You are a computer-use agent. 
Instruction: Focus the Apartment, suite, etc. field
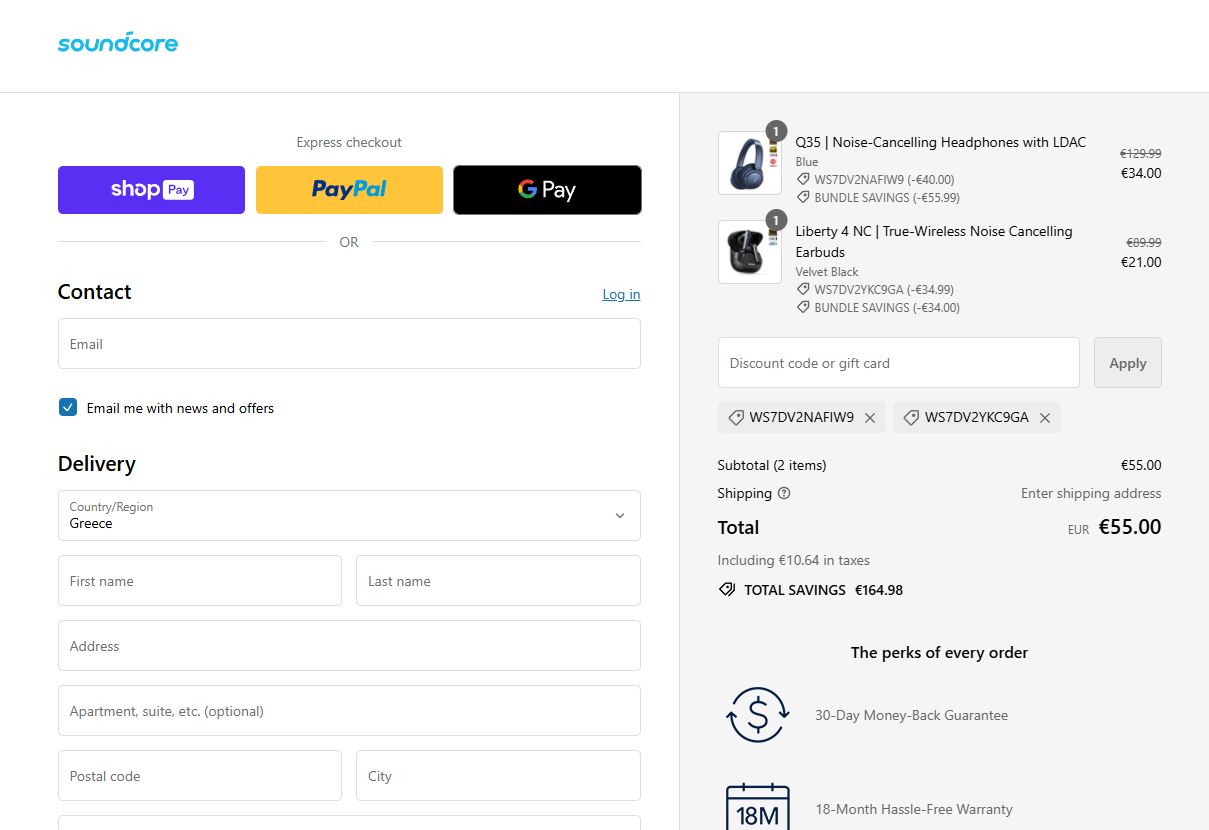coord(349,710)
